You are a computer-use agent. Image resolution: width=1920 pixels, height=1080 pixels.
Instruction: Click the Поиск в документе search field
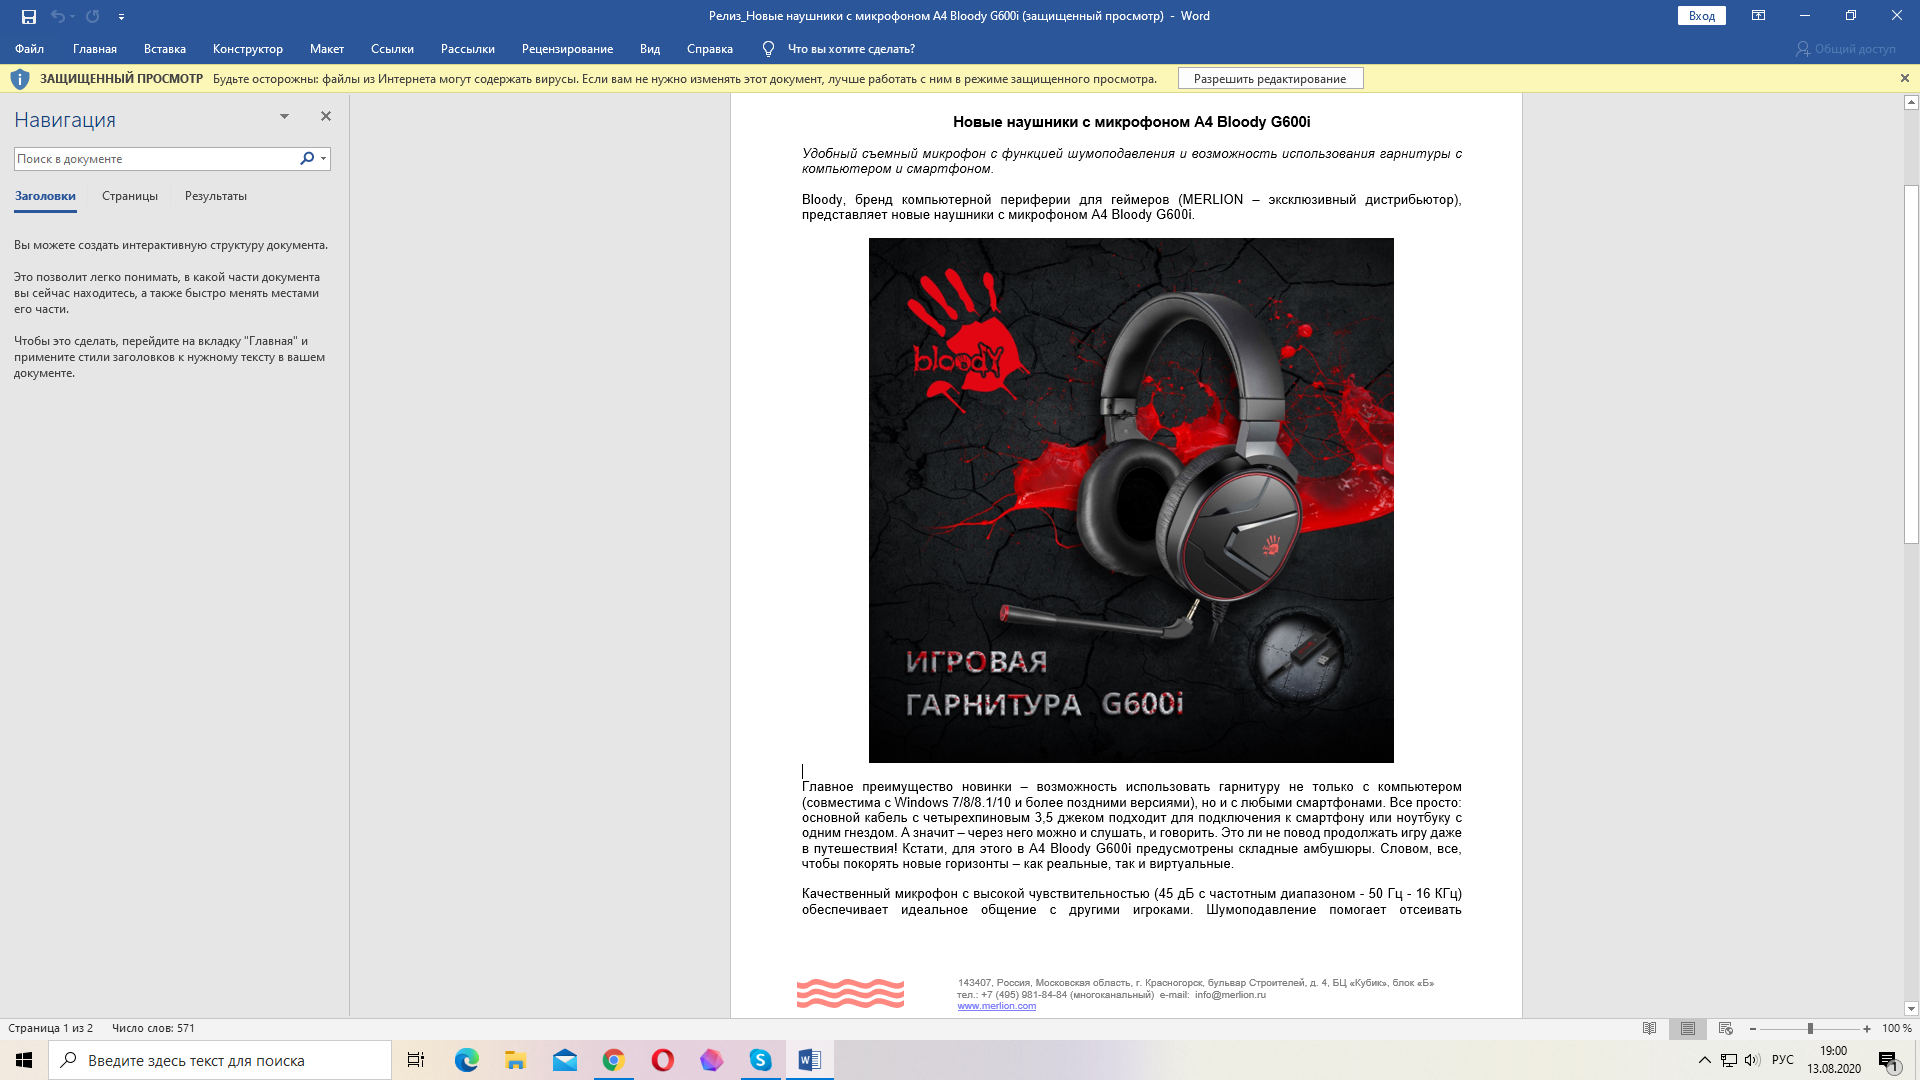point(155,159)
